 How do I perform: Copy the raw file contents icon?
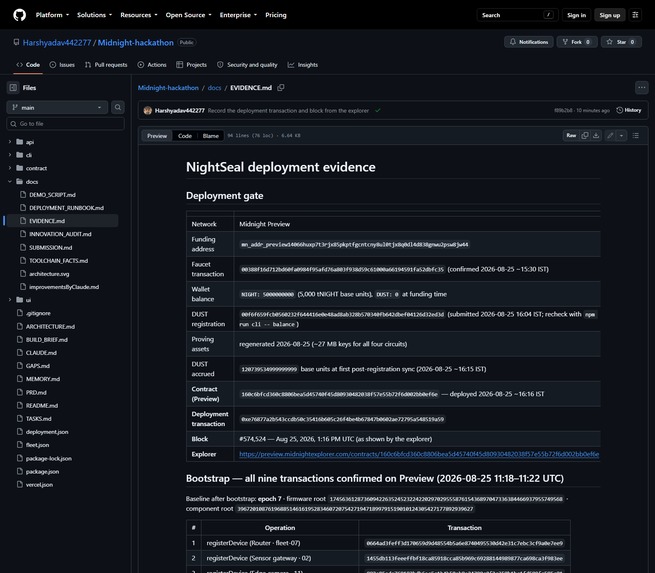(x=585, y=135)
